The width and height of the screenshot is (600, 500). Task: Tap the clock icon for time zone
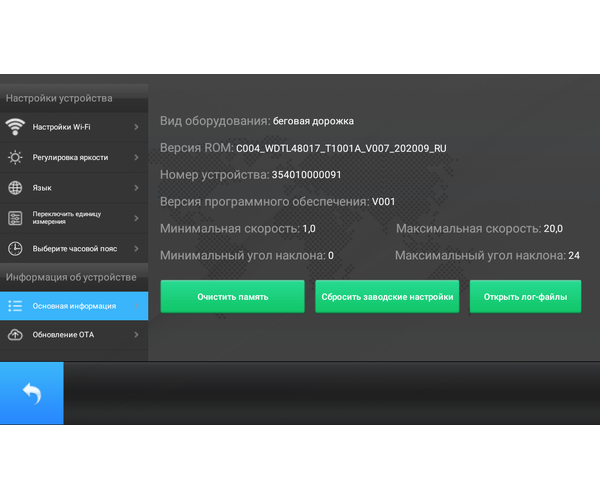[x=15, y=249]
